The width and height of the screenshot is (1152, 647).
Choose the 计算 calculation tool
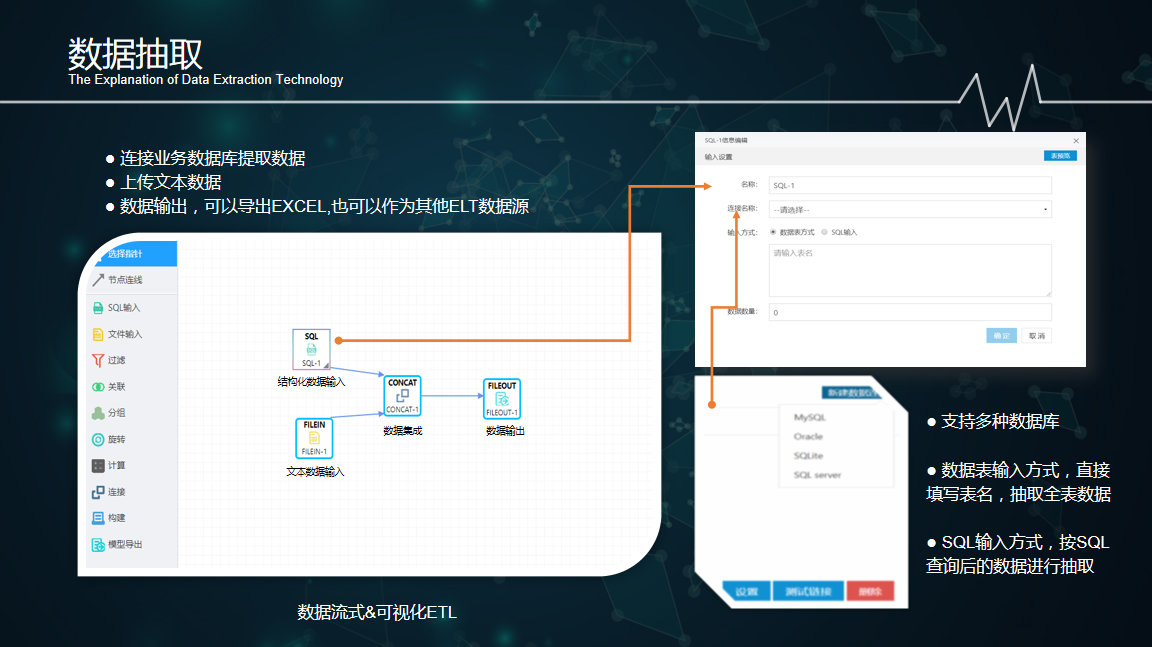(98, 466)
